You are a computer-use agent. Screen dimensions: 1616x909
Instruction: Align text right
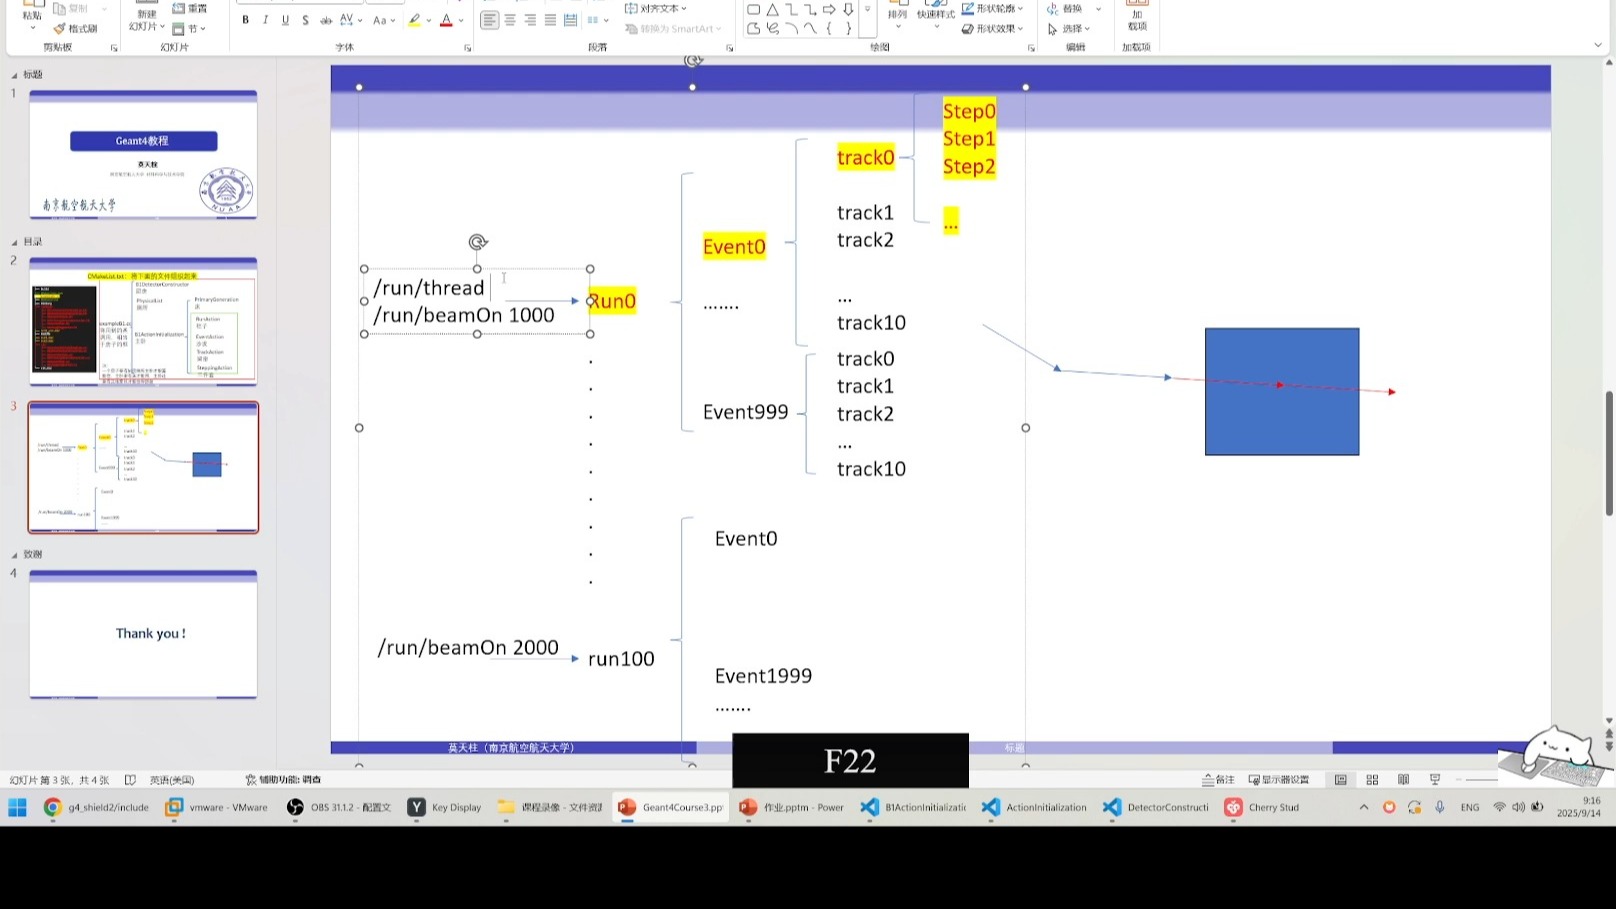tap(530, 20)
